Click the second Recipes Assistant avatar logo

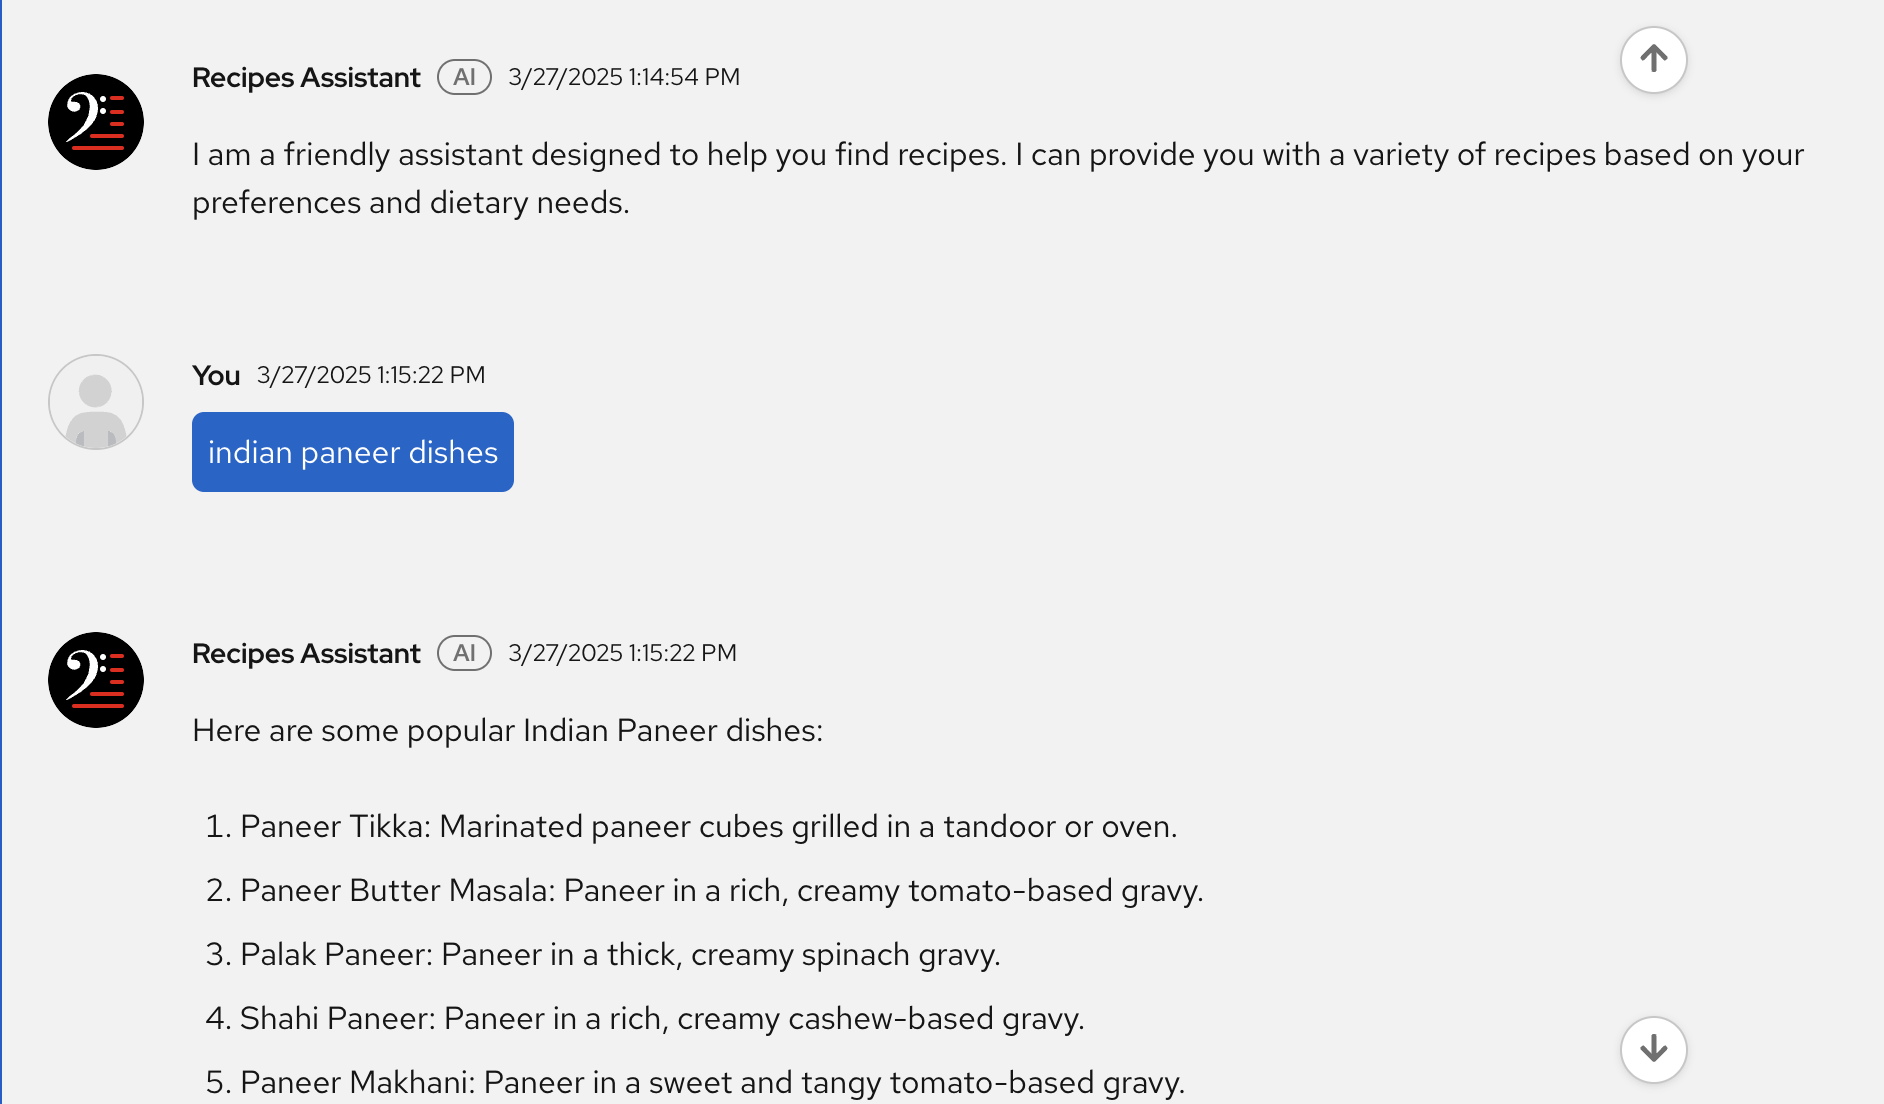pyautogui.click(x=96, y=680)
